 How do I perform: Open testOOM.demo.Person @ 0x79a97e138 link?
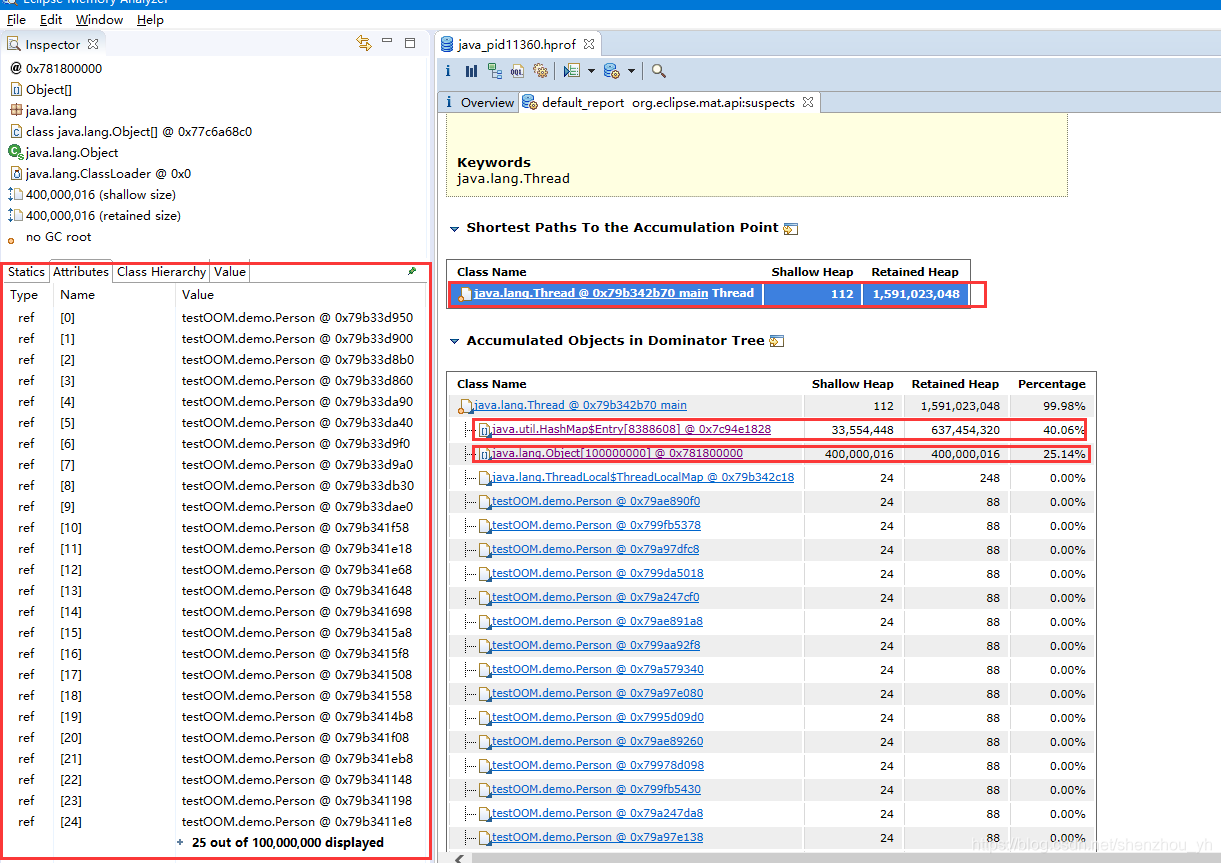tap(597, 838)
